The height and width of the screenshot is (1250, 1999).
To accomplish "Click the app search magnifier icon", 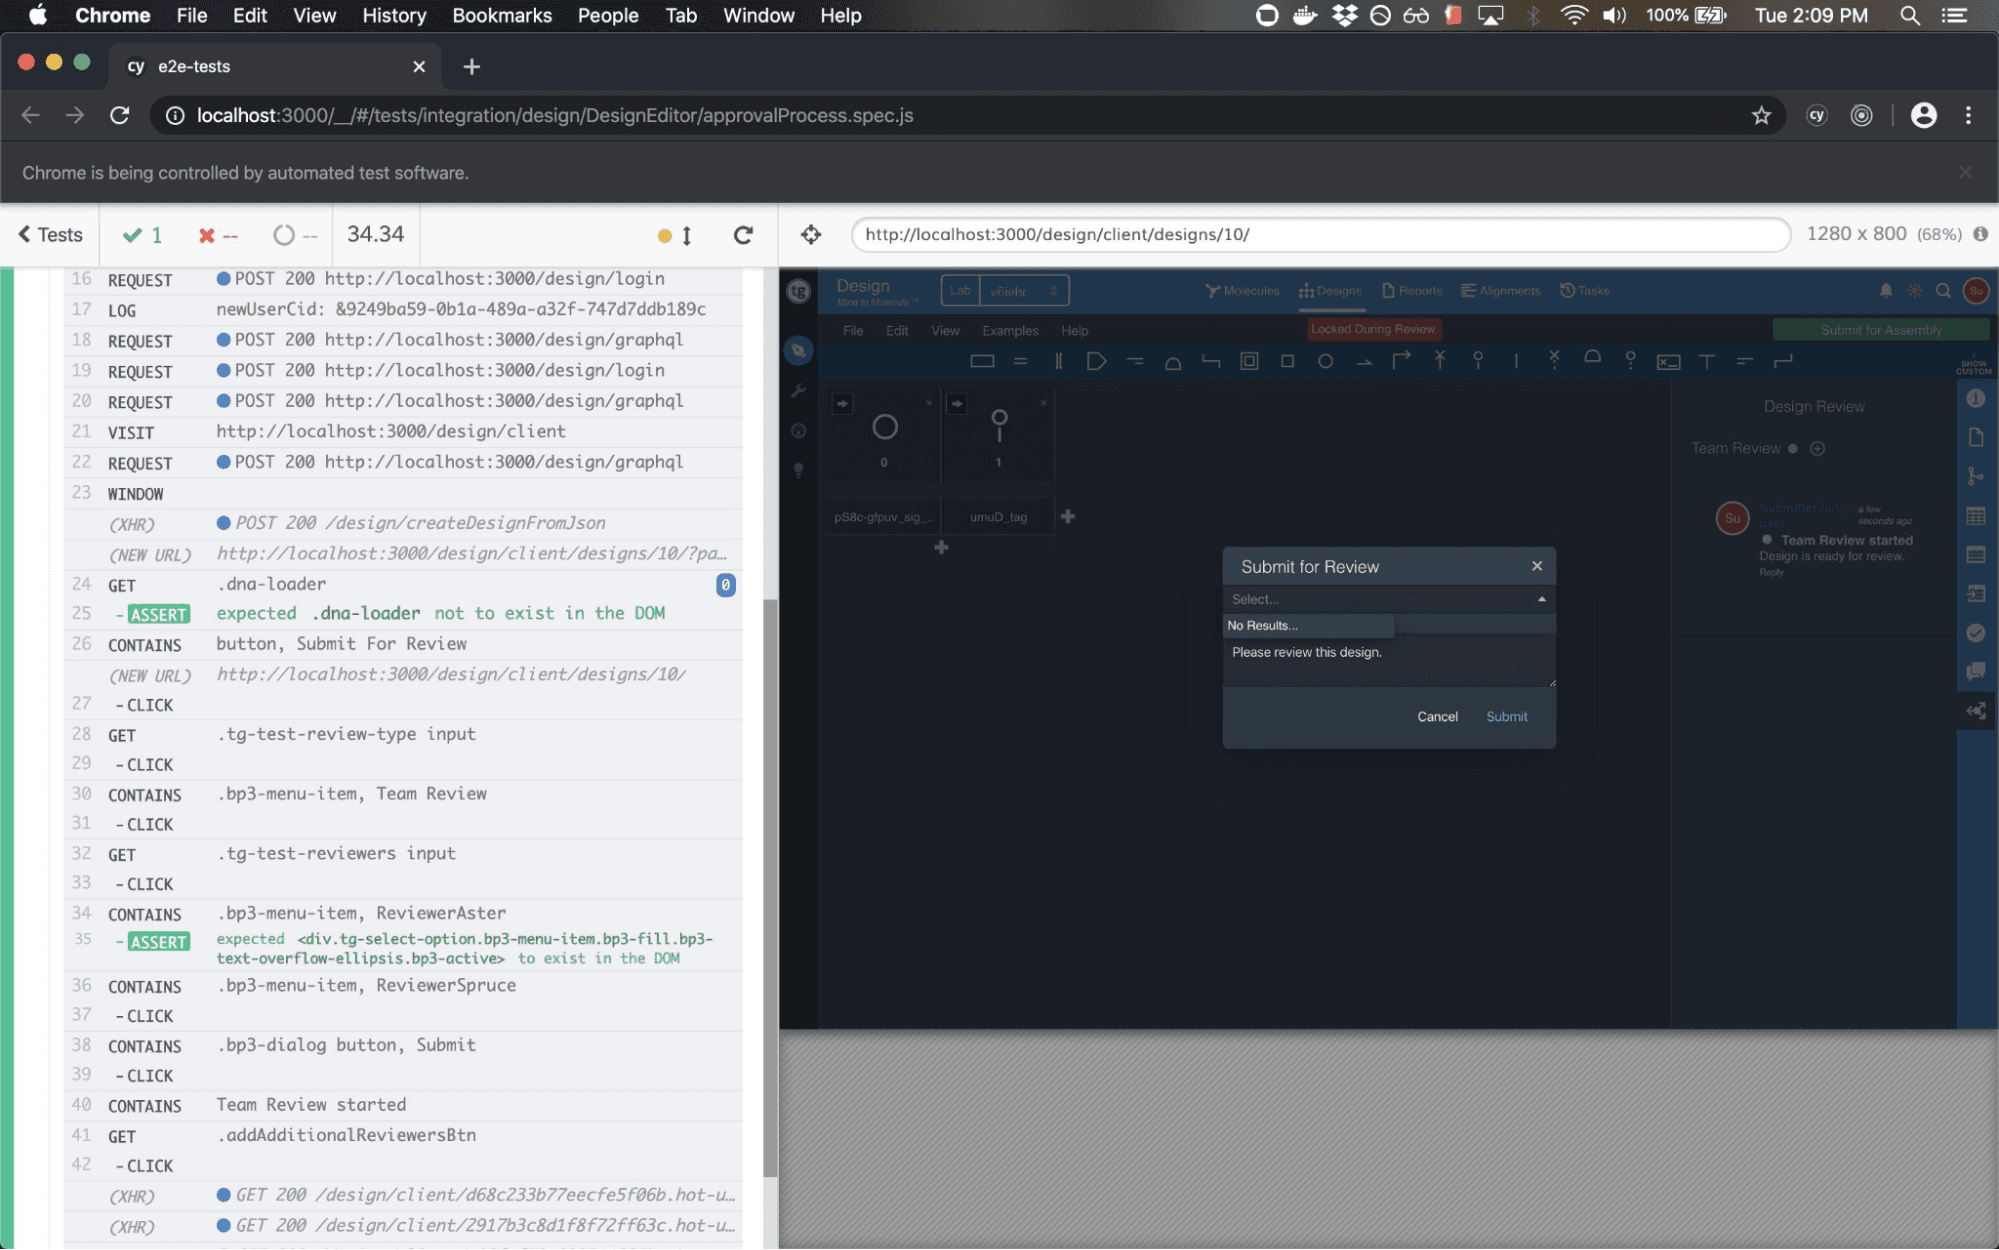I will click(1943, 291).
